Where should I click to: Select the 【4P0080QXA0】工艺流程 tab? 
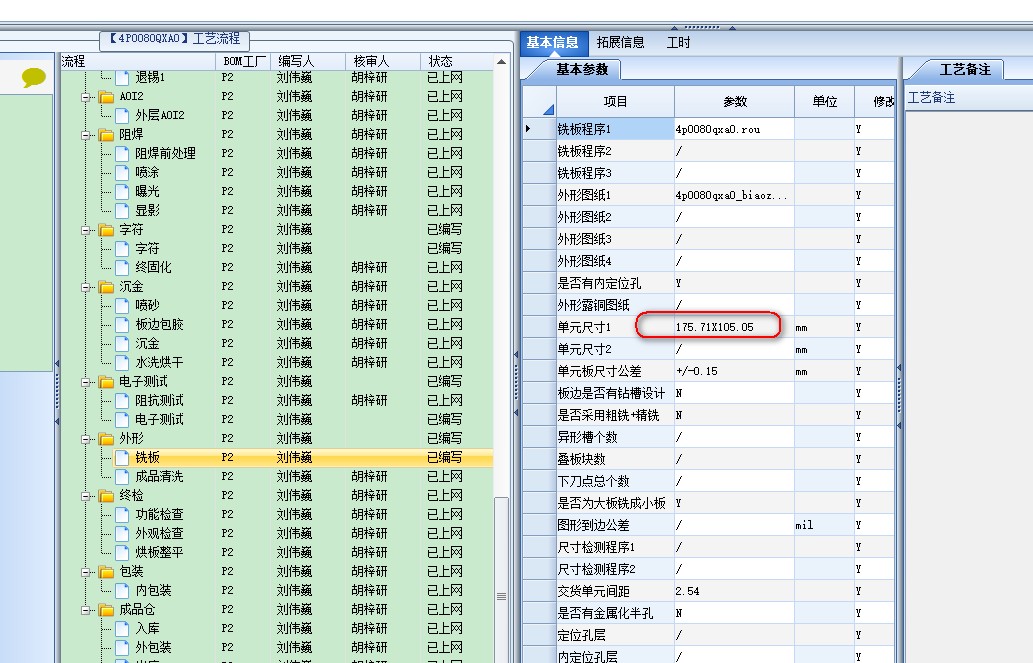[175, 40]
